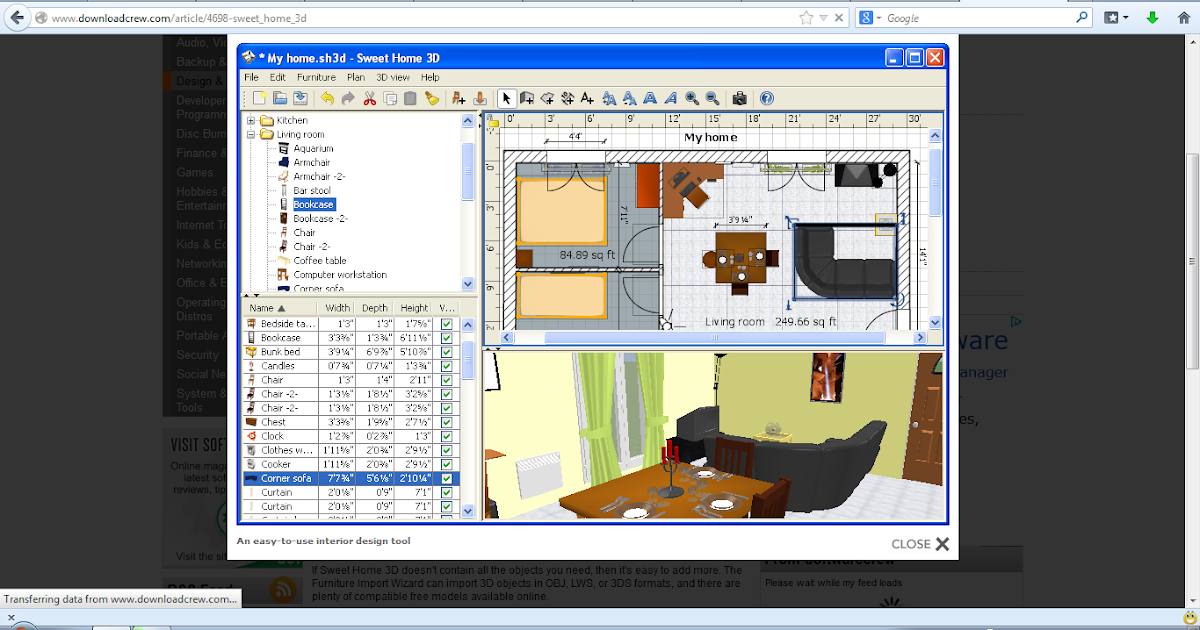Uncheck visibility for Bedside table row
Screen dimensions: 1200x630
[447, 324]
